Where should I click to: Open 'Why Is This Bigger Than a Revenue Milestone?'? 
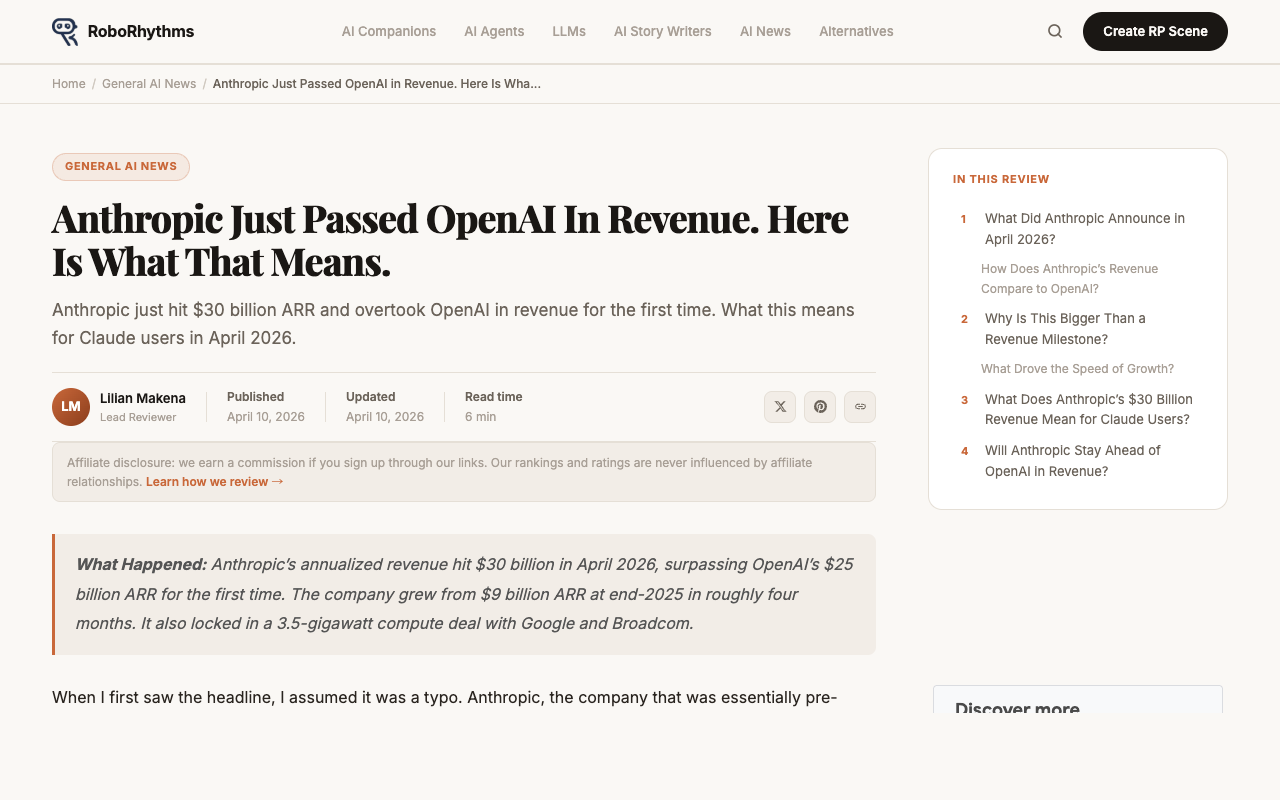[x=1064, y=328]
